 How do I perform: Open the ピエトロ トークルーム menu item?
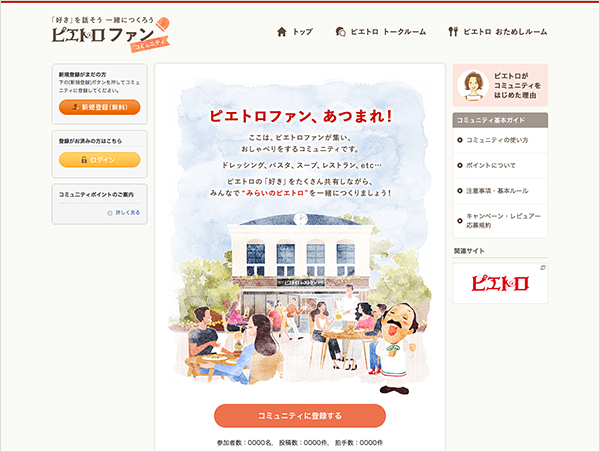click(x=380, y=32)
